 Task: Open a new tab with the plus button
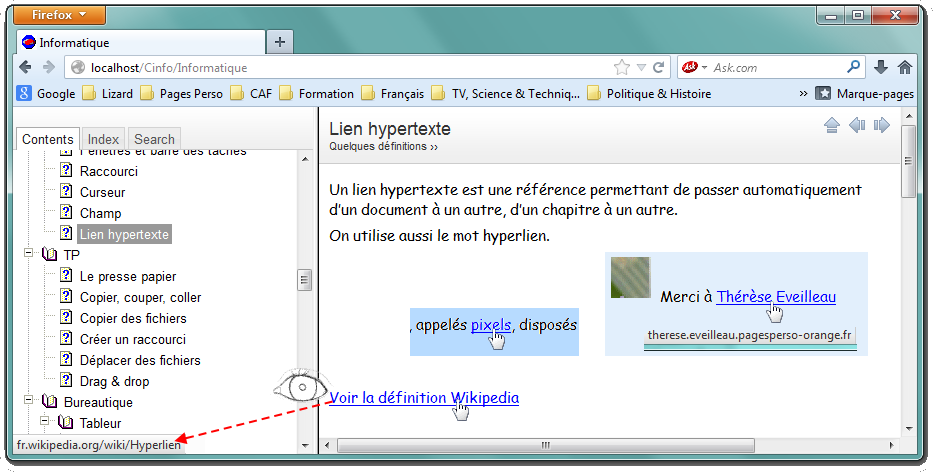(280, 42)
